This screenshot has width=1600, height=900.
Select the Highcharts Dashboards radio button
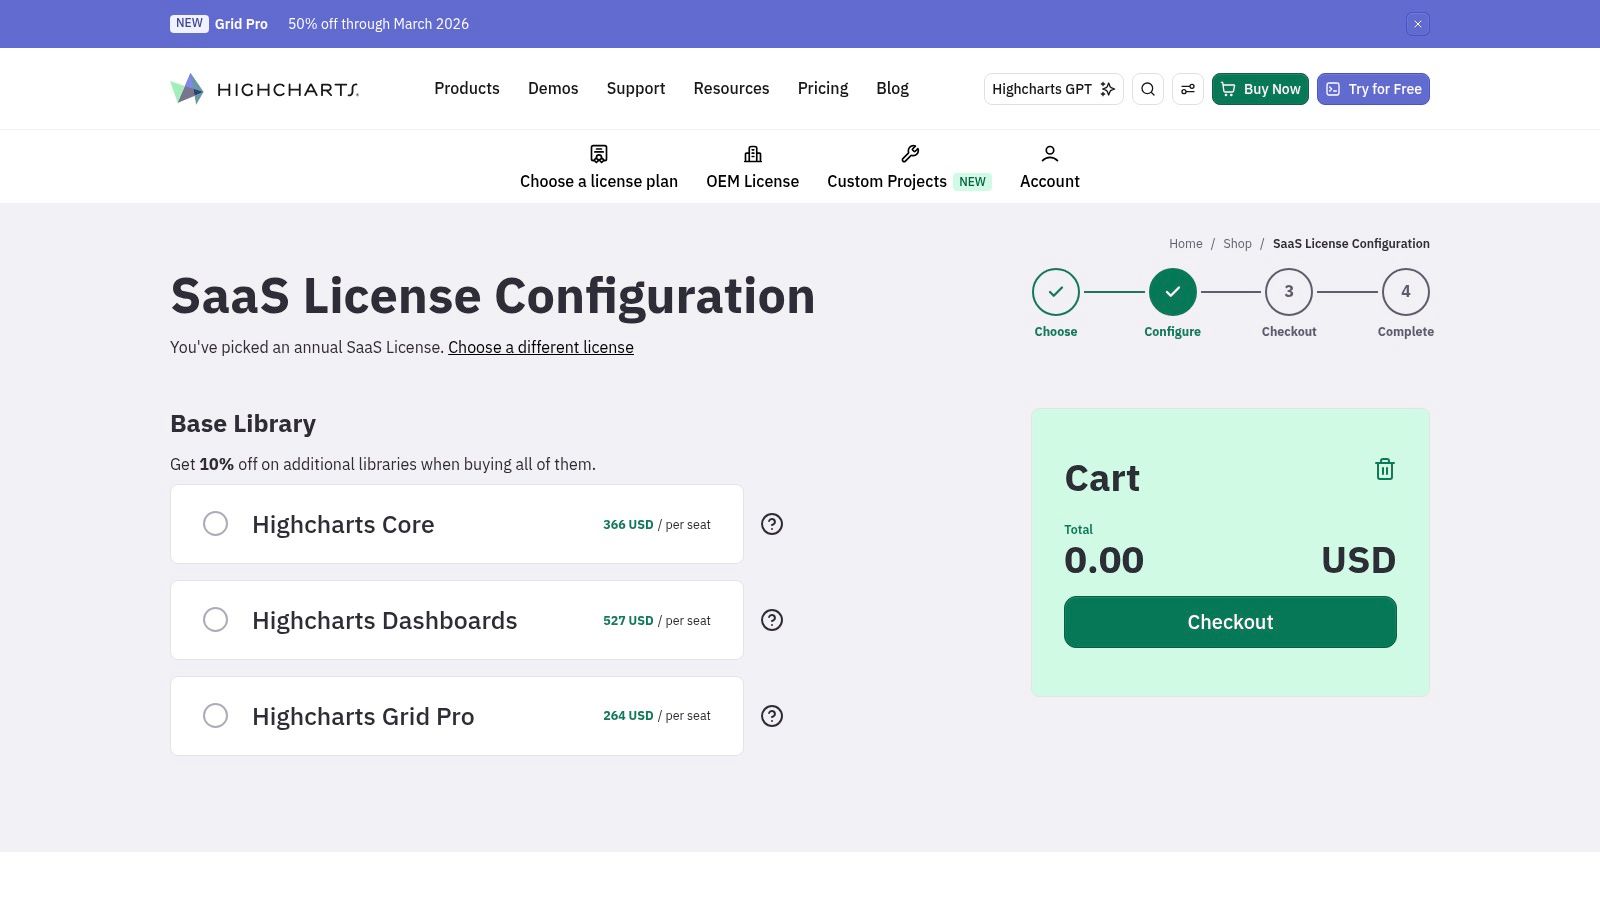pos(215,620)
